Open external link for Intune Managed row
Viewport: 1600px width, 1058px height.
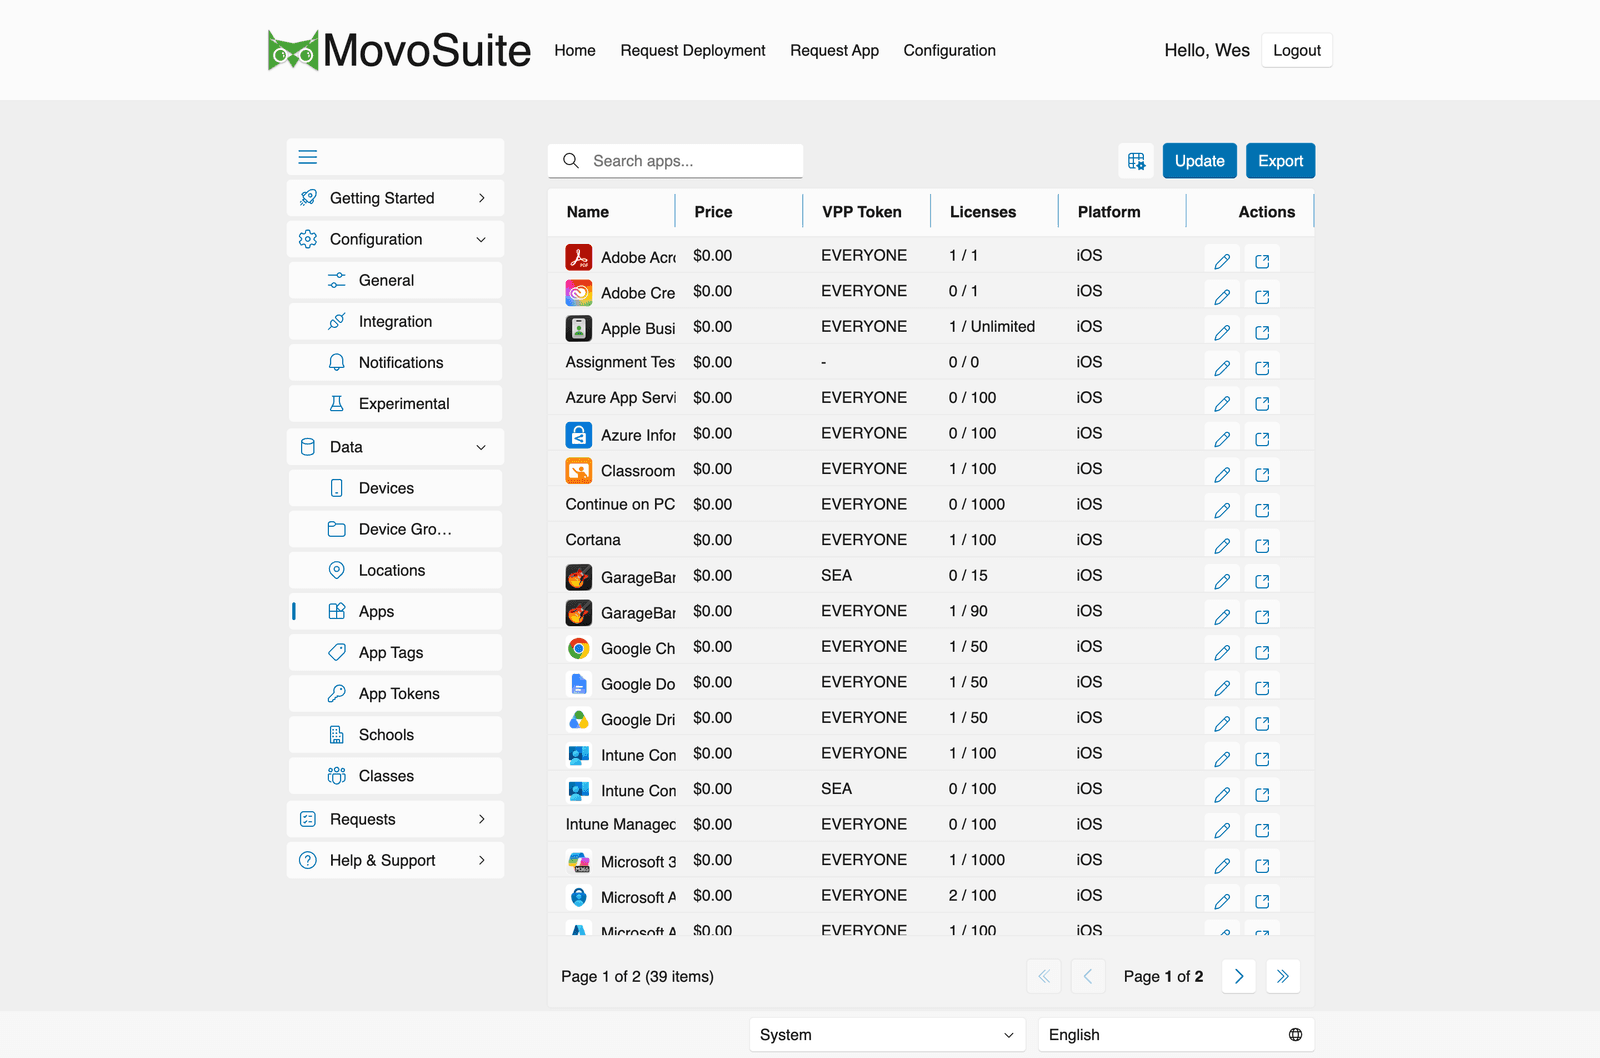pos(1262,830)
